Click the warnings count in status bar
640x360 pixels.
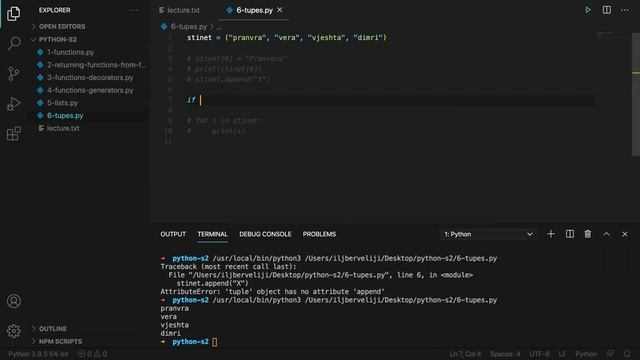pyautogui.click(x=100, y=354)
